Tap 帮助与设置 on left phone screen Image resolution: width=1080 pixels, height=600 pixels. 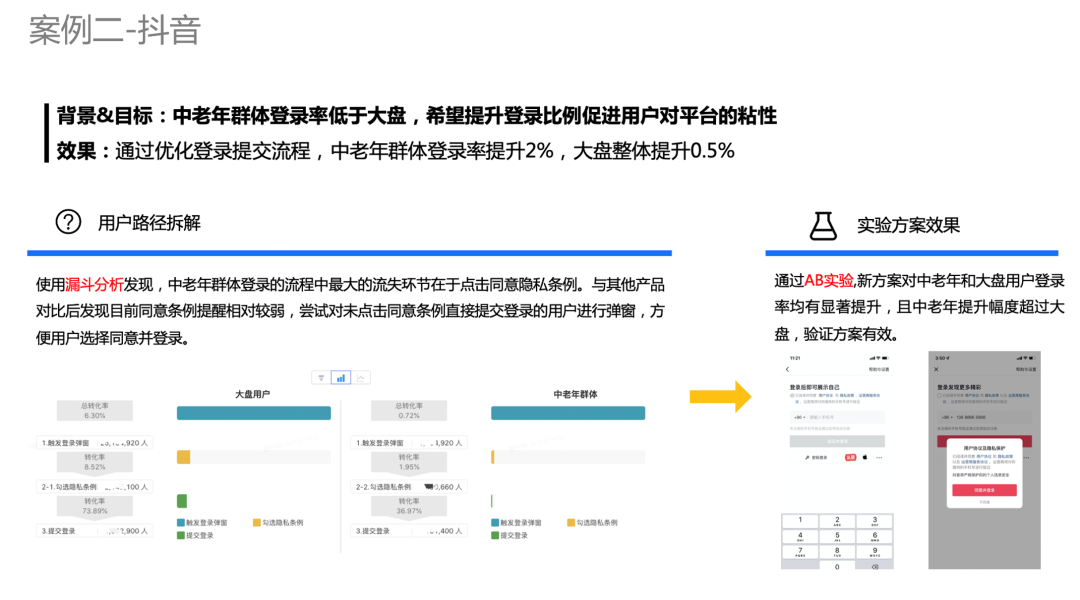(x=879, y=369)
